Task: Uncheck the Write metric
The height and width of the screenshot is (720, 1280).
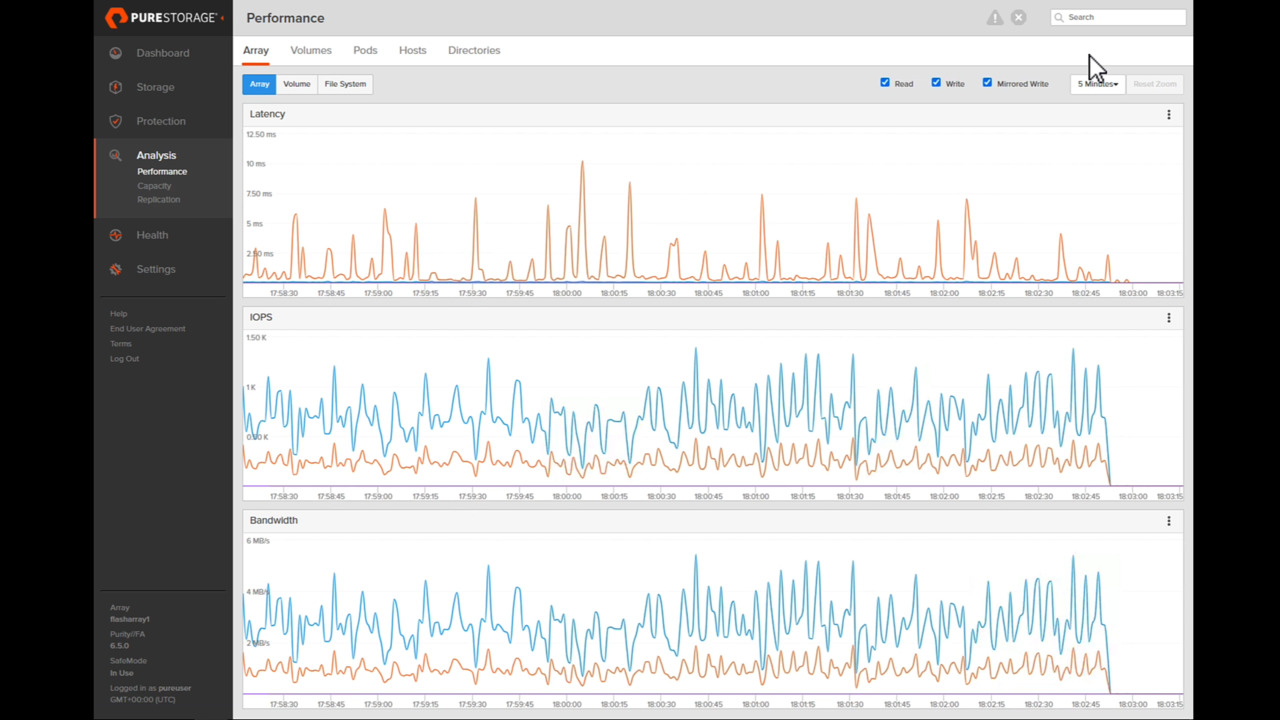Action: coord(936,83)
